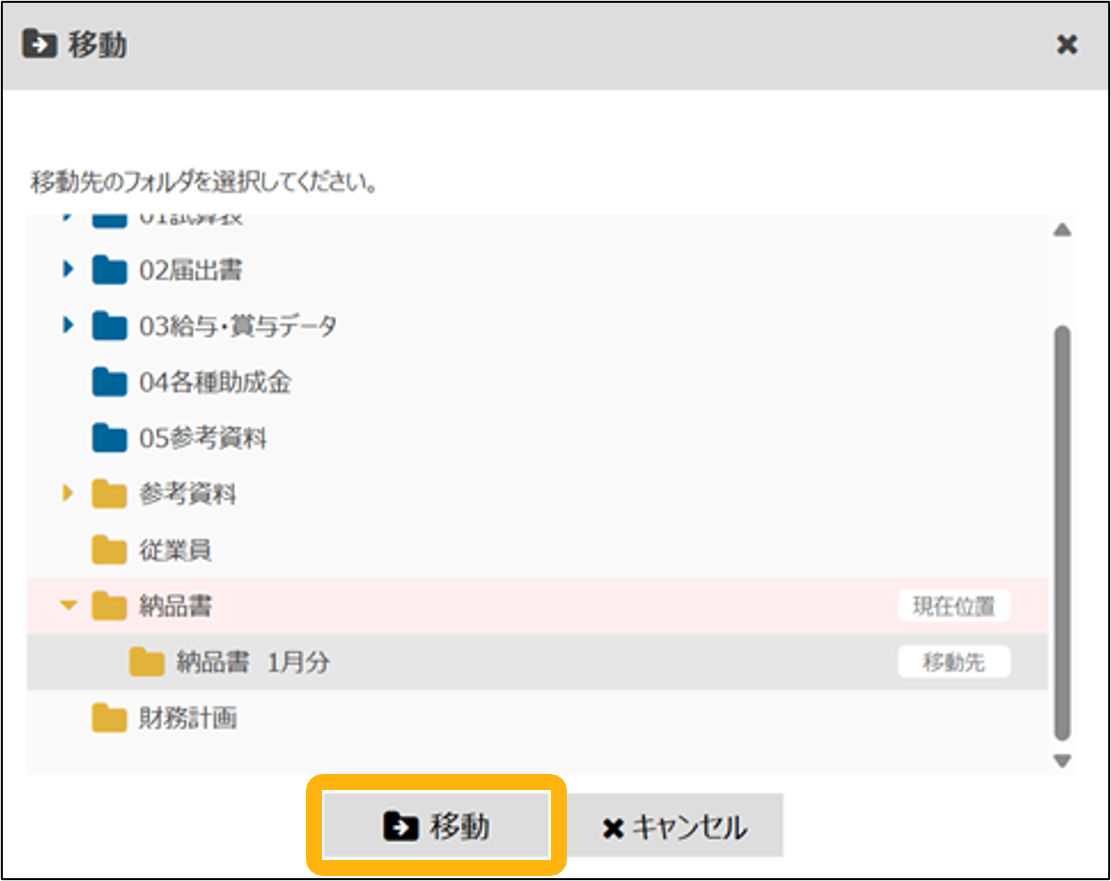Click the 財務計画 folder icon
The image size is (1111, 881).
click(x=109, y=718)
